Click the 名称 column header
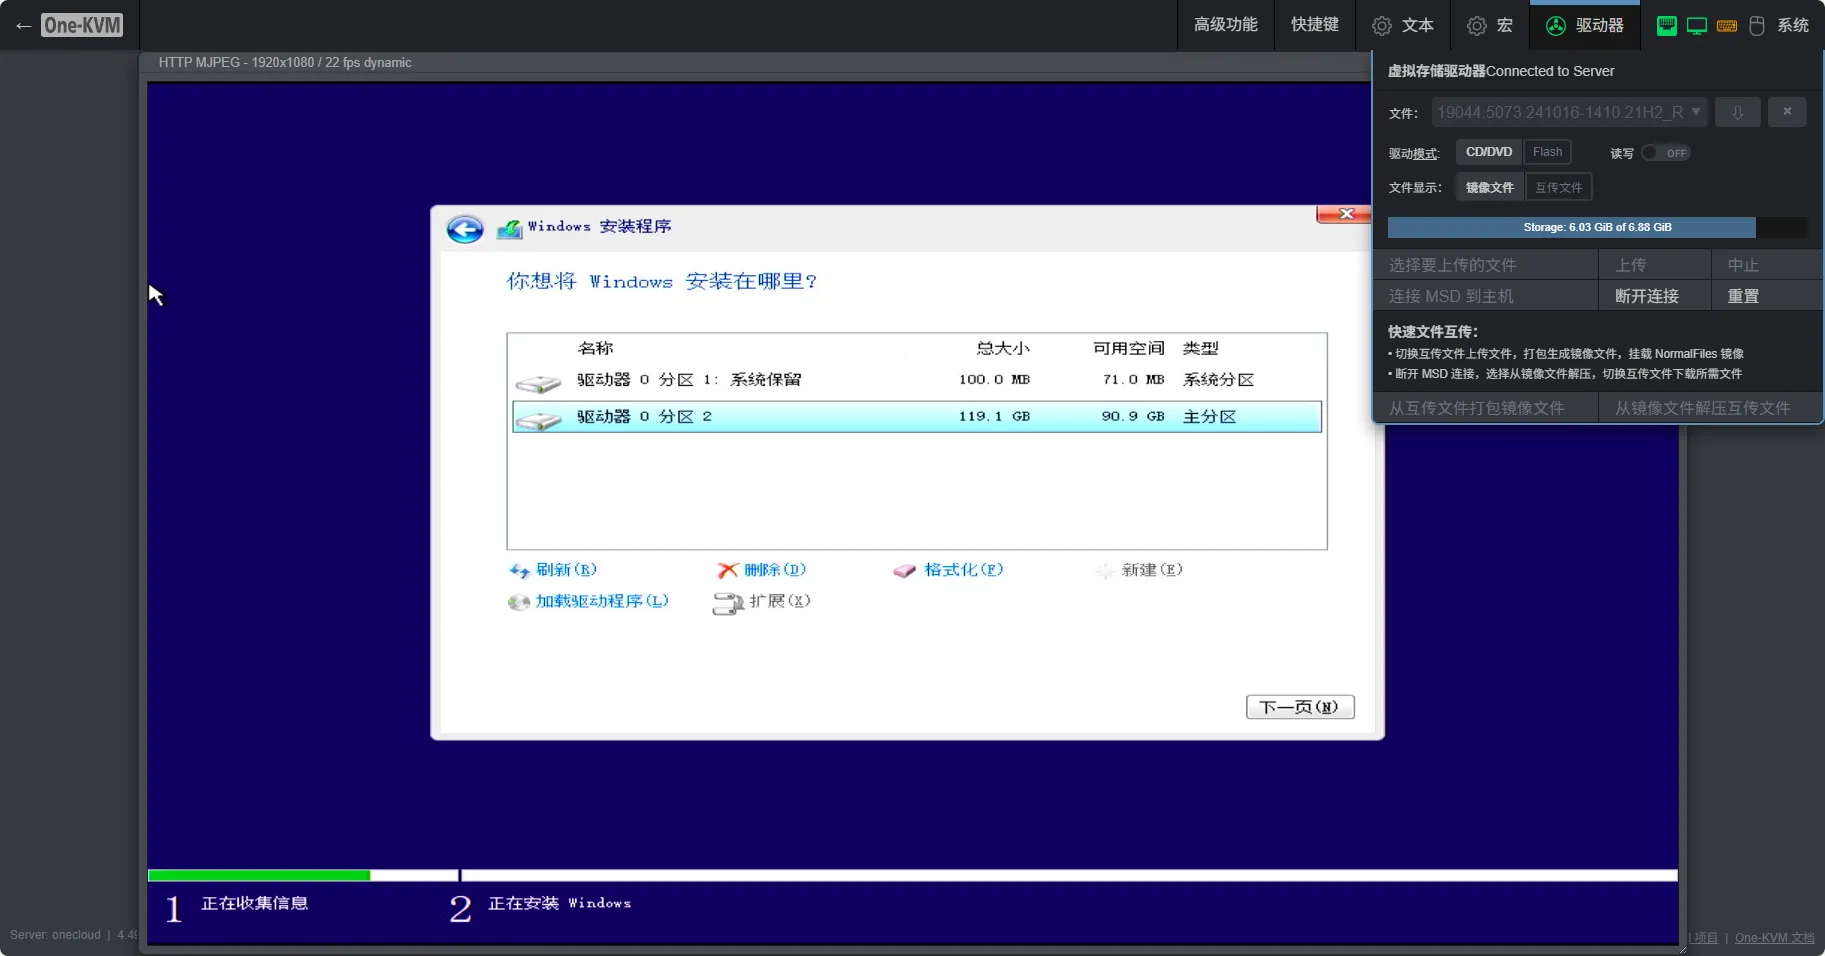Viewport: 1825px width, 956px height. click(x=595, y=348)
